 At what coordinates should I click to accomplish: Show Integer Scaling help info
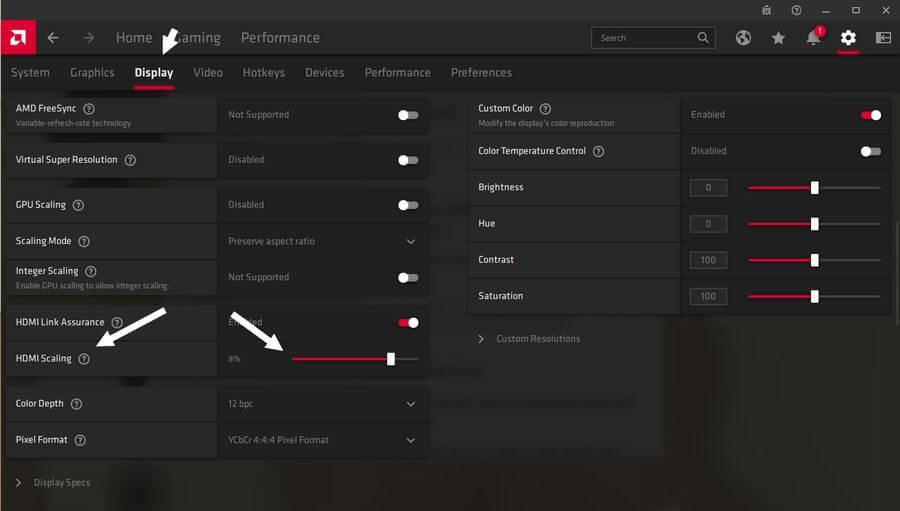pos(91,271)
